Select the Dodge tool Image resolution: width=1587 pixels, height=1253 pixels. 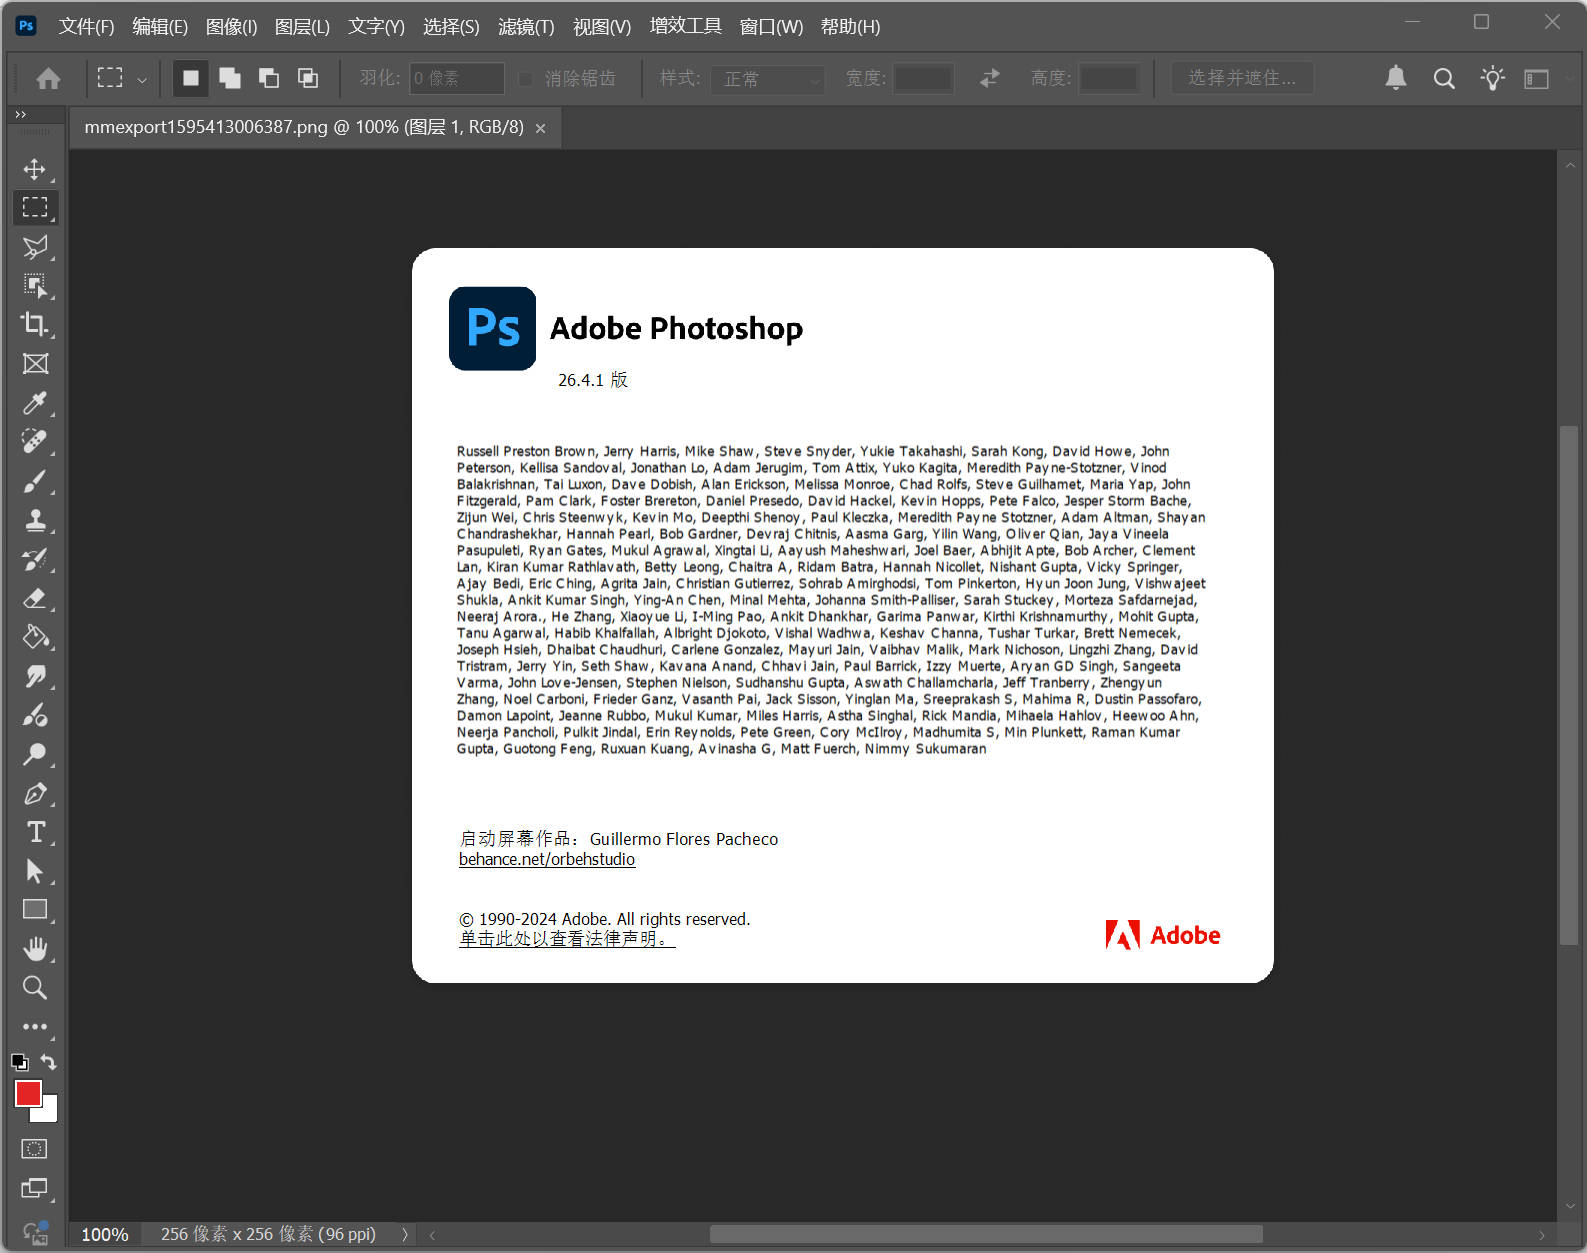click(35, 754)
